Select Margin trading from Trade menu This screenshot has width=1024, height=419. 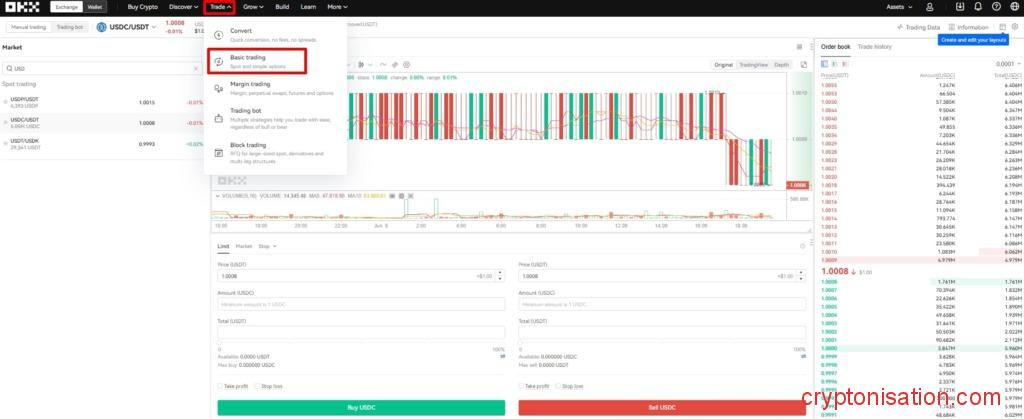click(250, 85)
